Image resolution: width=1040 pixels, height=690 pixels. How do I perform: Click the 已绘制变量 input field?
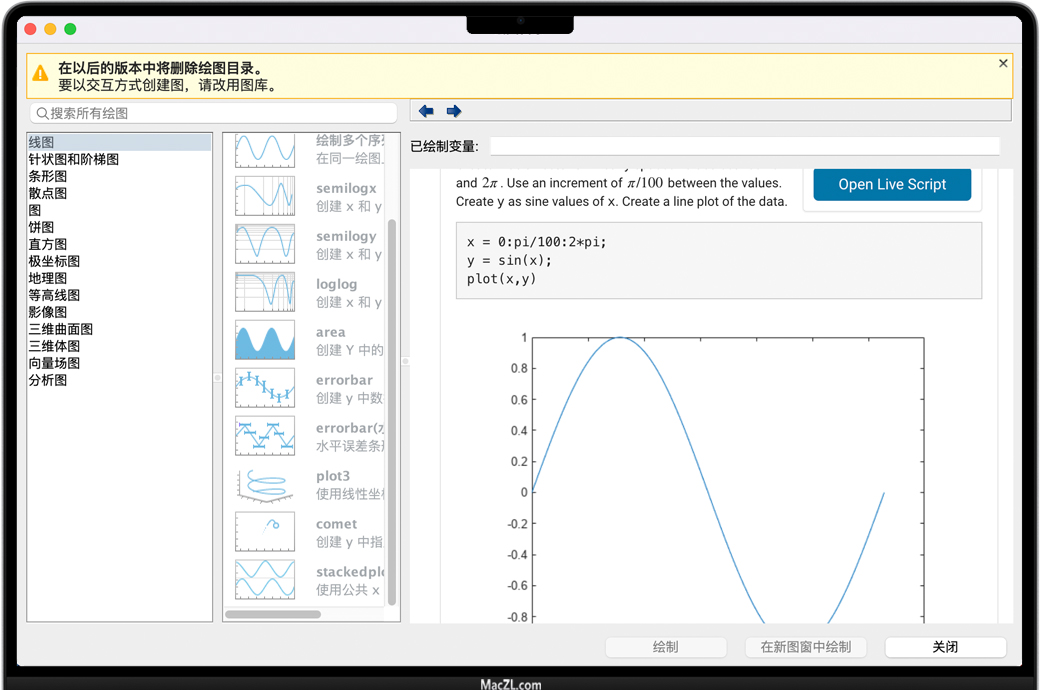tap(745, 147)
